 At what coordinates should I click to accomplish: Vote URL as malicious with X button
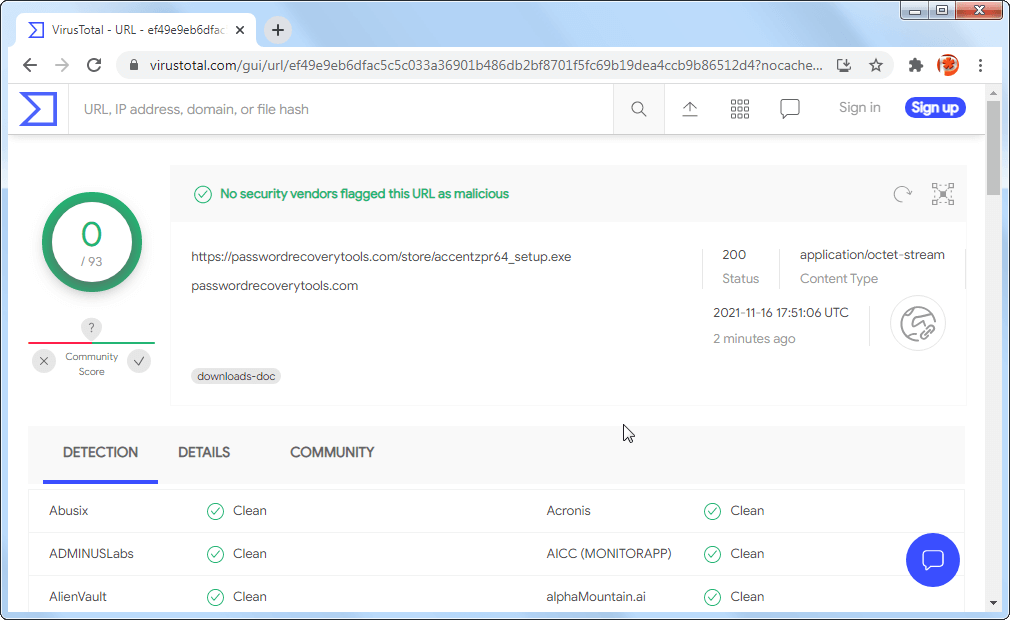pyautogui.click(x=44, y=361)
